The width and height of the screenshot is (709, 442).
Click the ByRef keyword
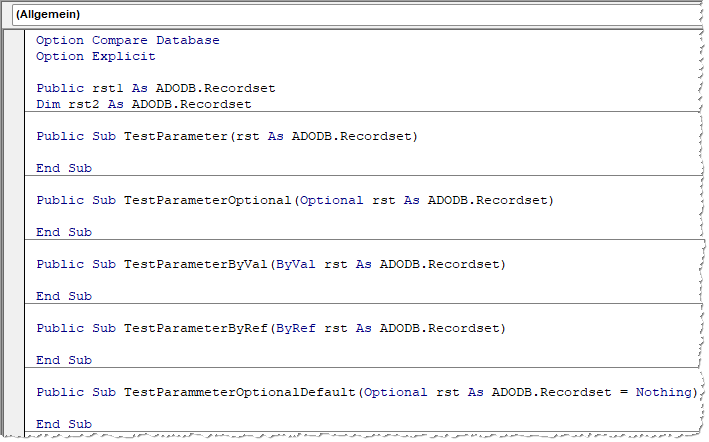click(295, 328)
